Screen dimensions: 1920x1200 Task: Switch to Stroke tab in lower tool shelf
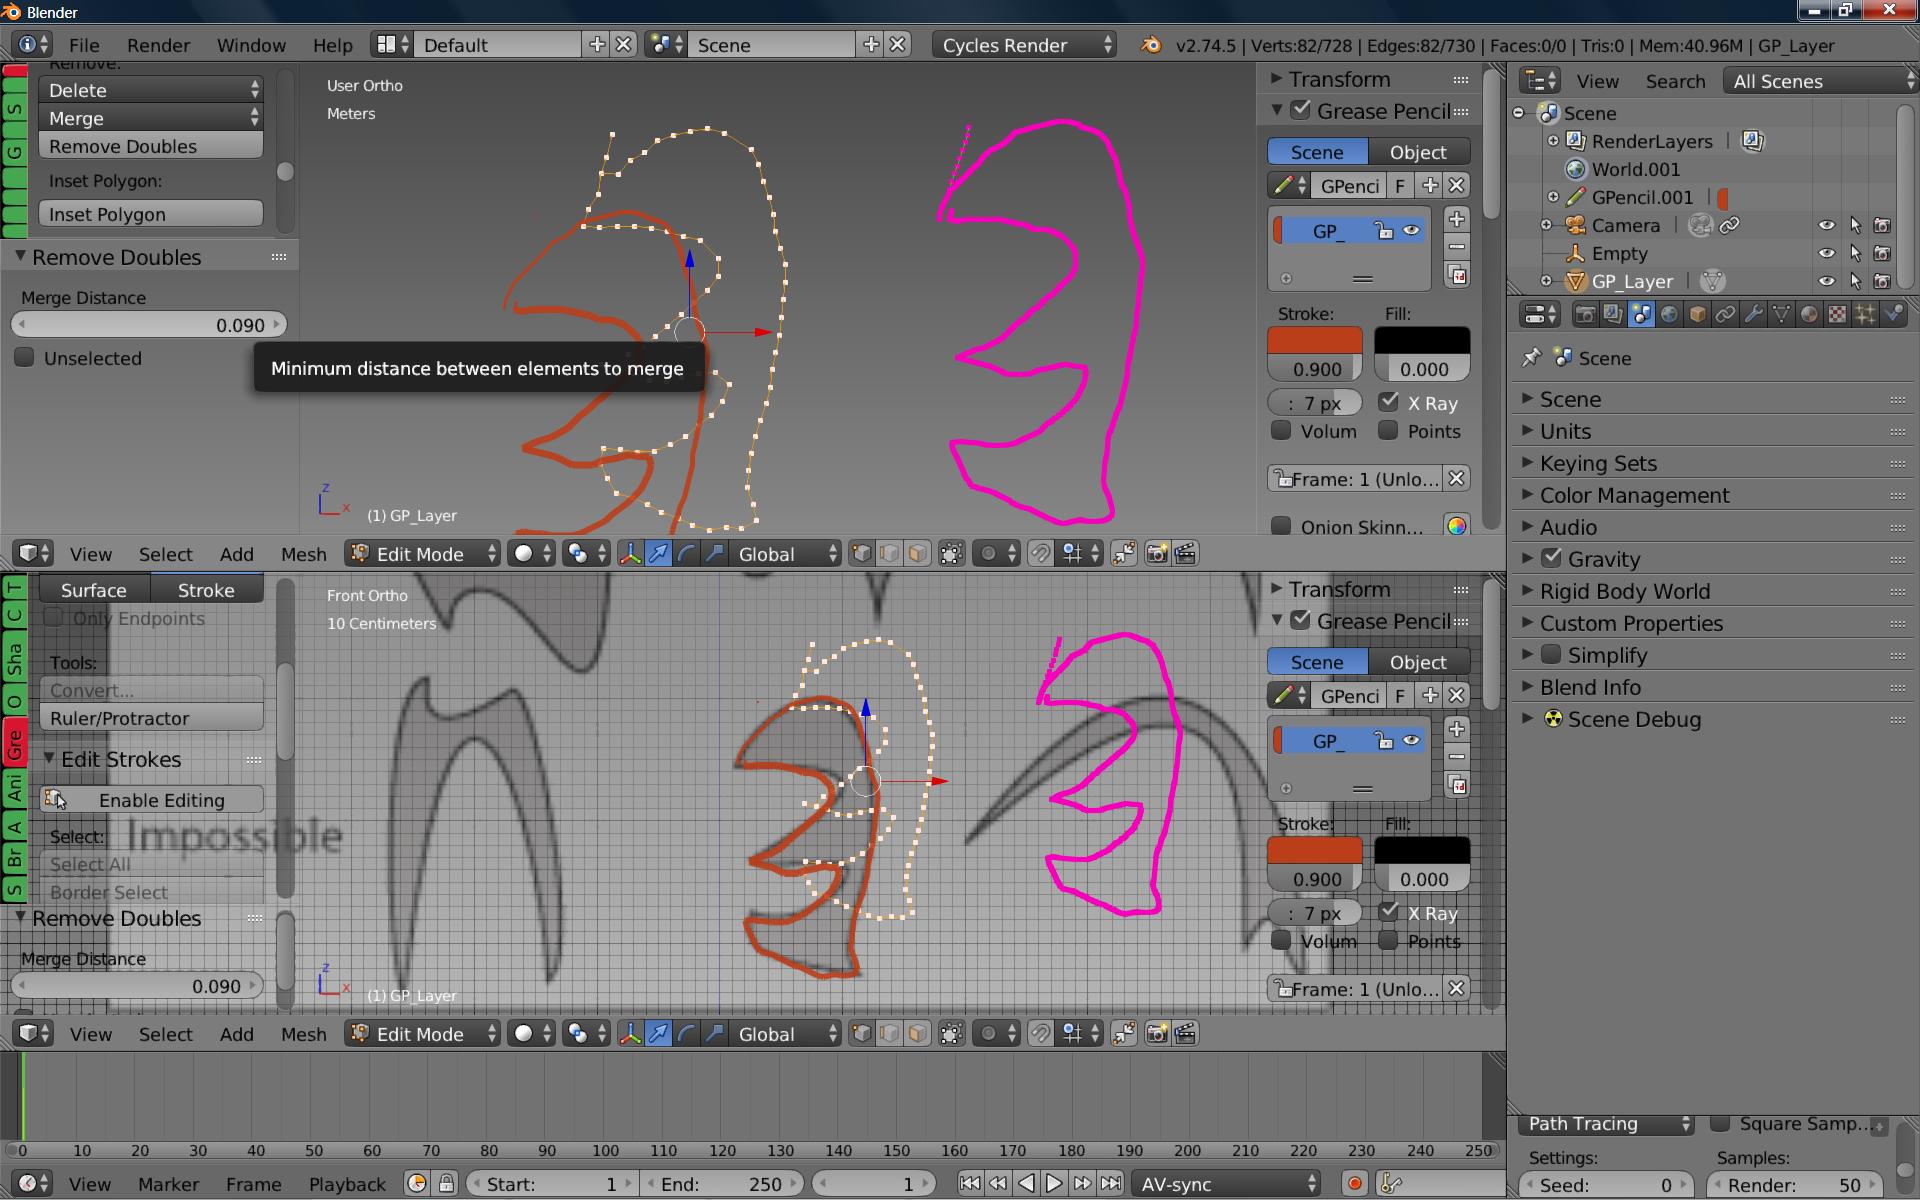pyautogui.click(x=206, y=590)
